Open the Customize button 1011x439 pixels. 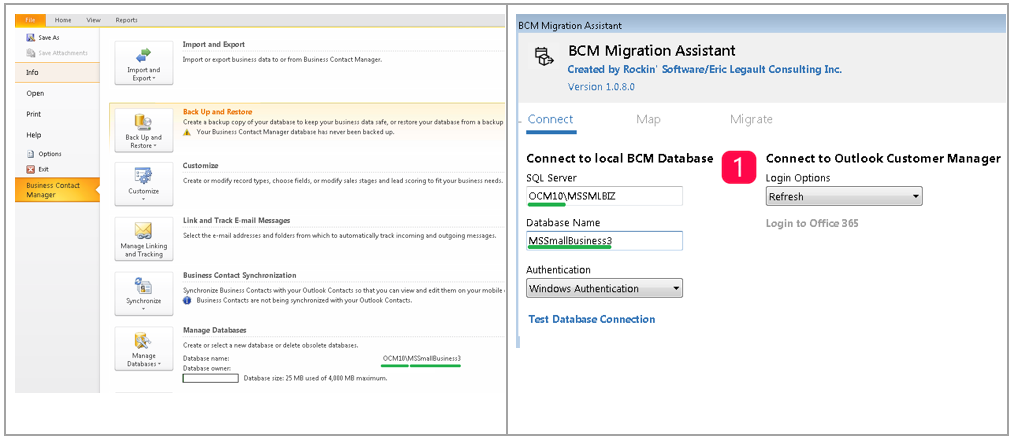tap(143, 184)
